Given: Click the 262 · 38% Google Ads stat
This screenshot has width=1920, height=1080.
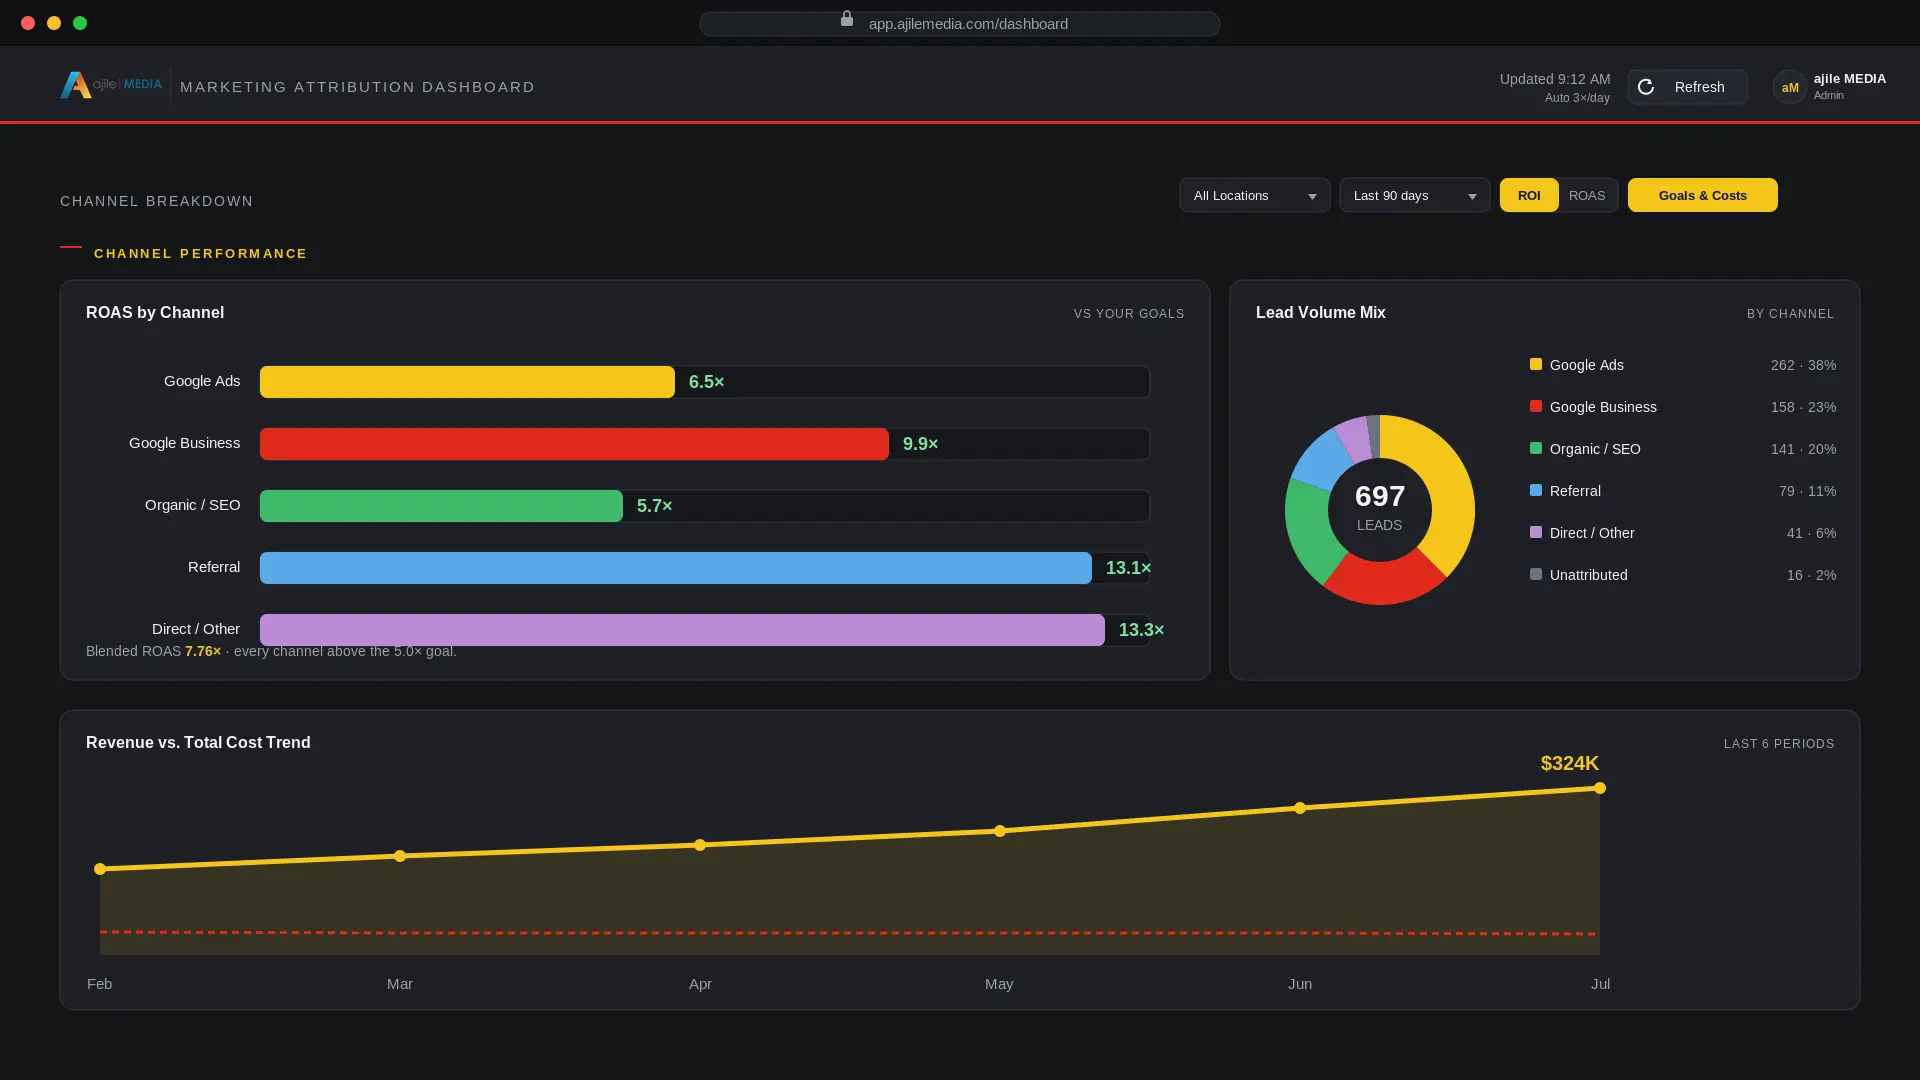Looking at the screenshot, I should [x=1803, y=365].
